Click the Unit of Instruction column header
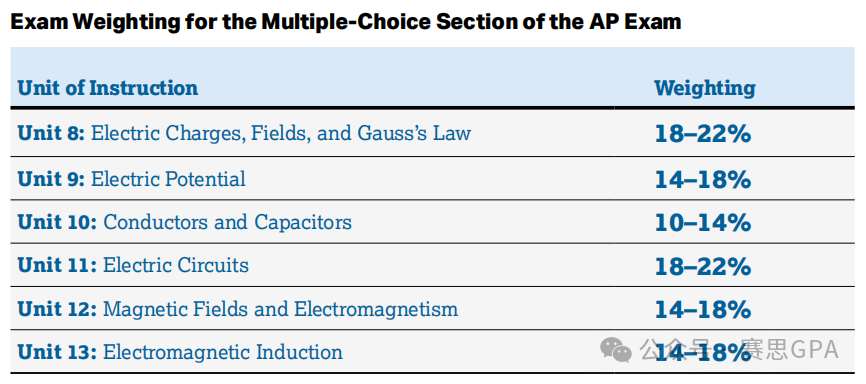Viewport: 866px width, 384px height. tap(108, 88)
